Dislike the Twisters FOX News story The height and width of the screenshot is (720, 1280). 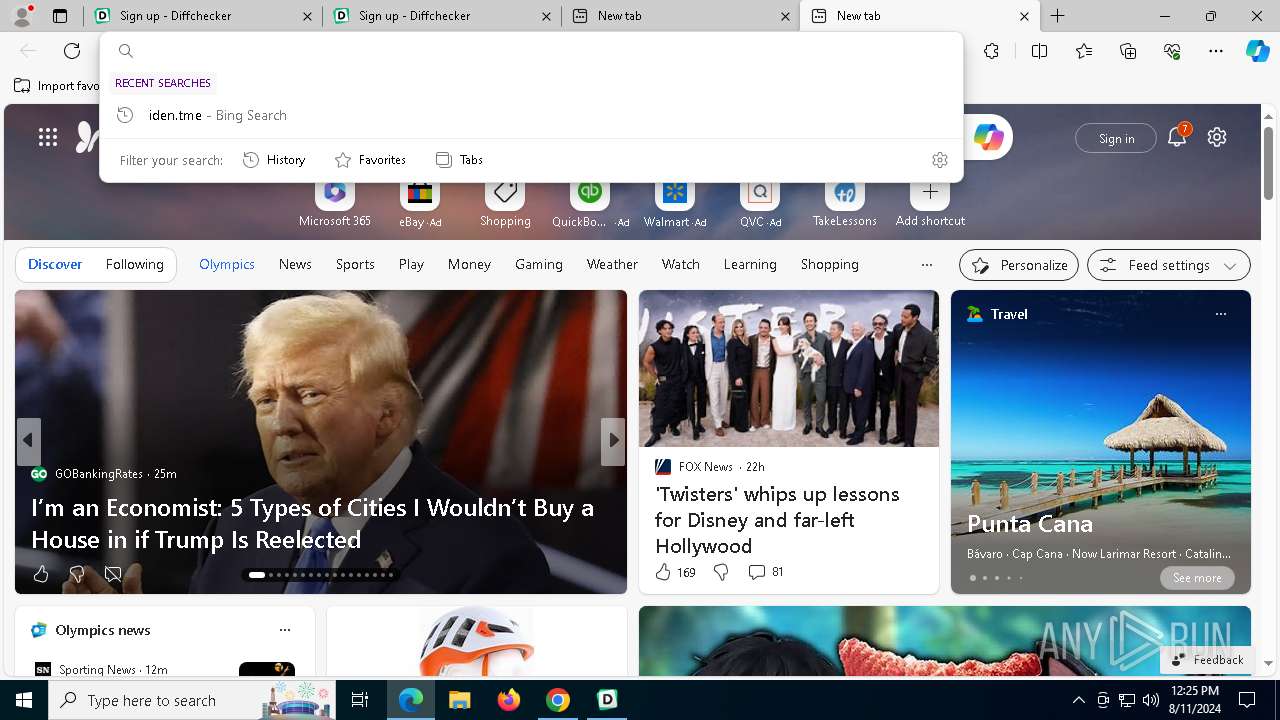click(721, 572)
